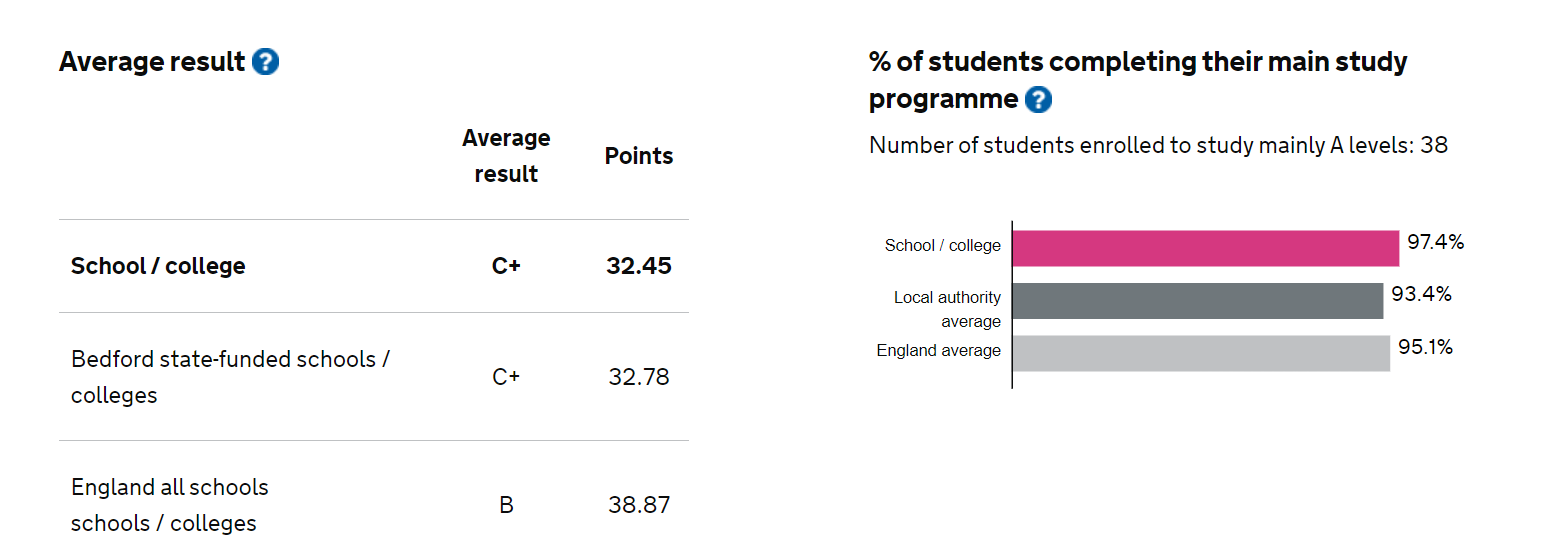The width and height of the screenshot is (1541, 558).
Task: Select the 32.78 points value
Action: pyautogui.click(x=639, y=377)
